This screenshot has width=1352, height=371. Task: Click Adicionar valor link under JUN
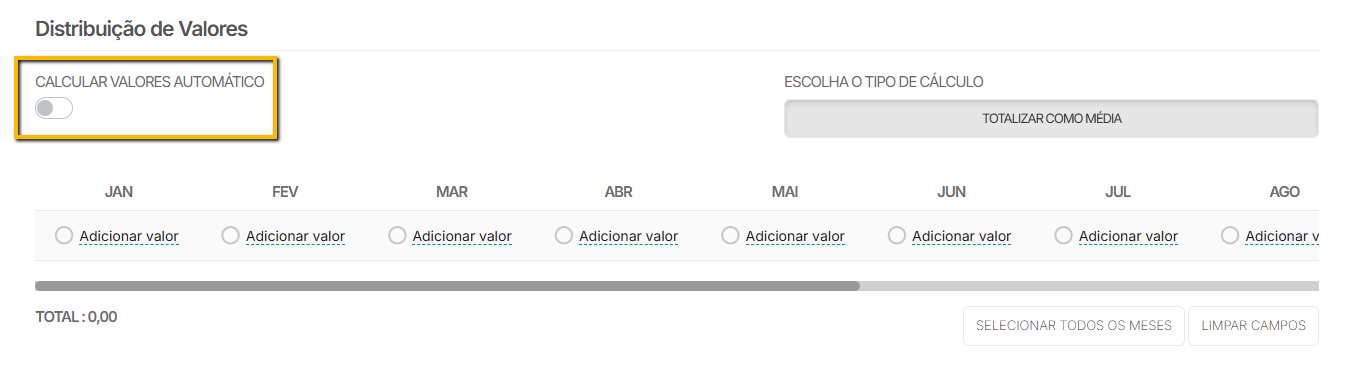962,236
